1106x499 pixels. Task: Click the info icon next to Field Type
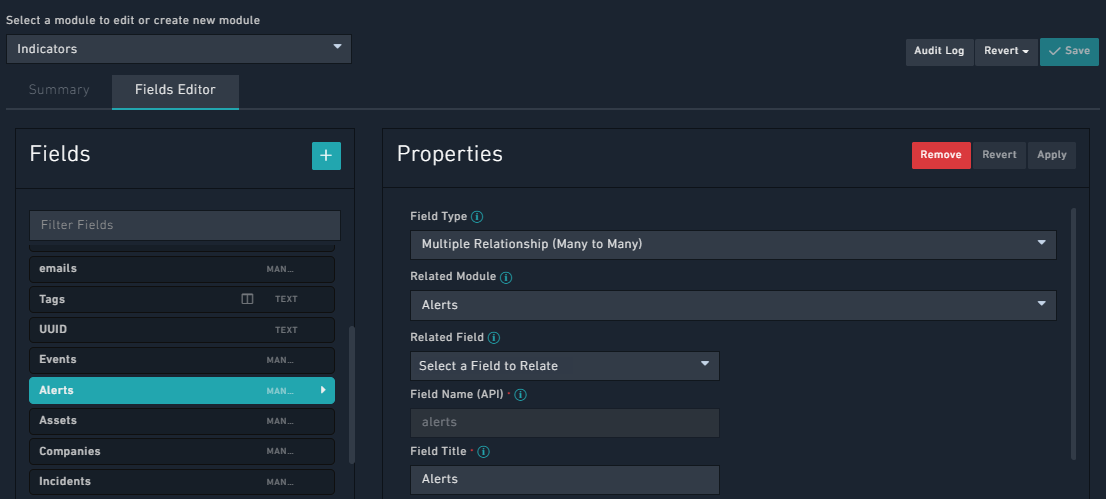[477, 217]
